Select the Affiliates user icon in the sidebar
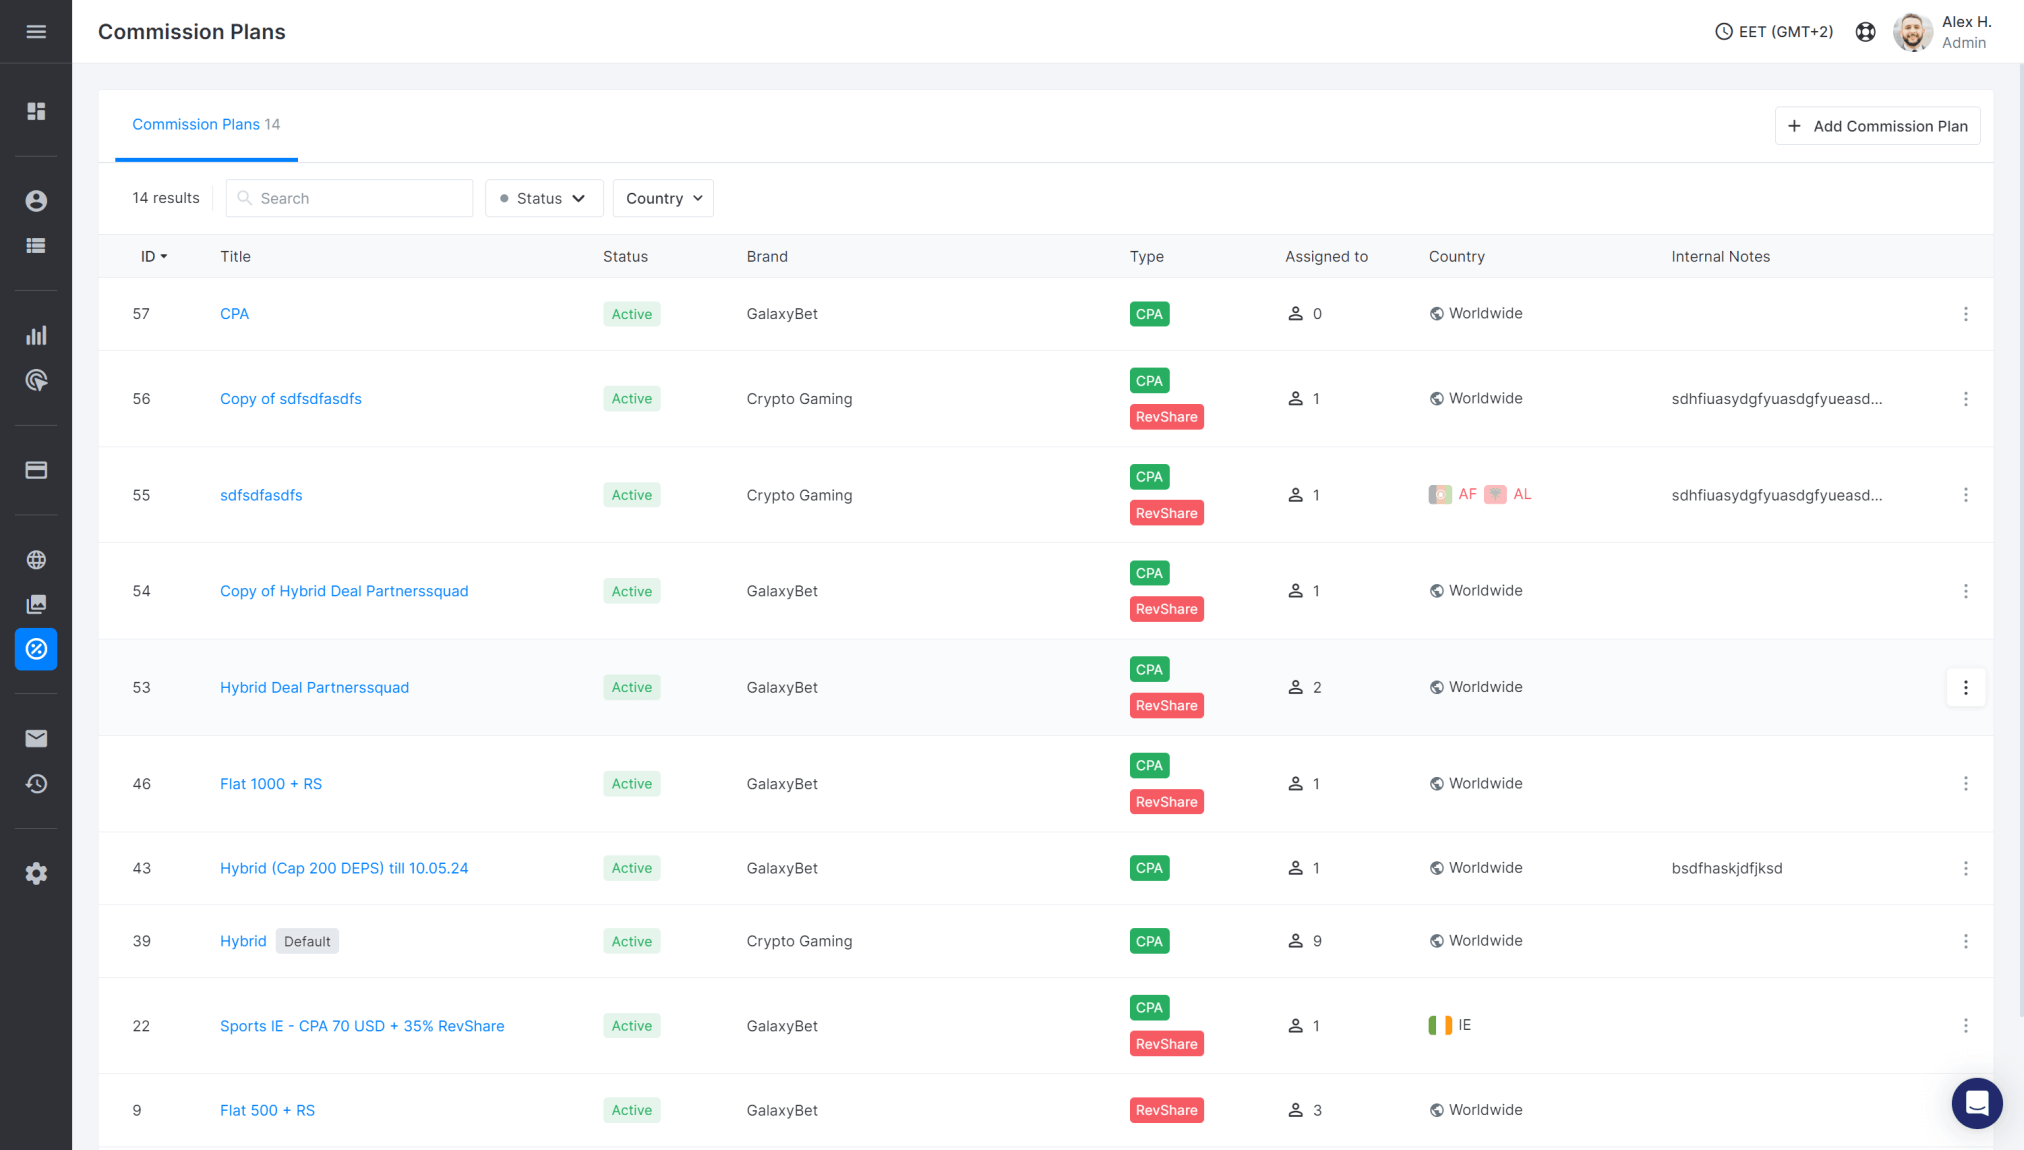This screenshot has width=2024, height=1150. [x=36, y=200]
